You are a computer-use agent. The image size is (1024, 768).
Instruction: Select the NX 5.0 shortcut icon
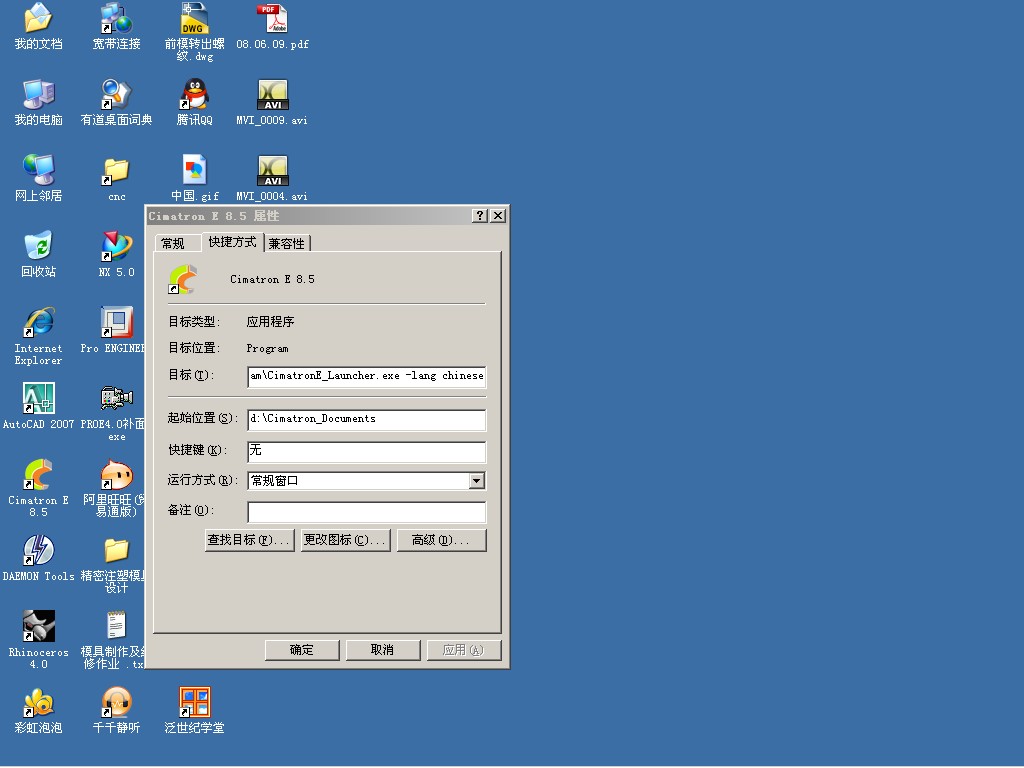tap(116, 246)
